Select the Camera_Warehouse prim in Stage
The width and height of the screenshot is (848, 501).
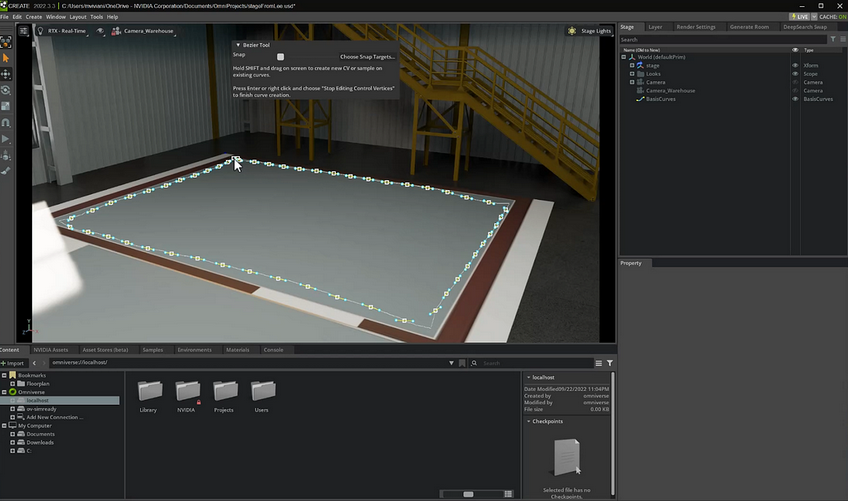[670, 91]
